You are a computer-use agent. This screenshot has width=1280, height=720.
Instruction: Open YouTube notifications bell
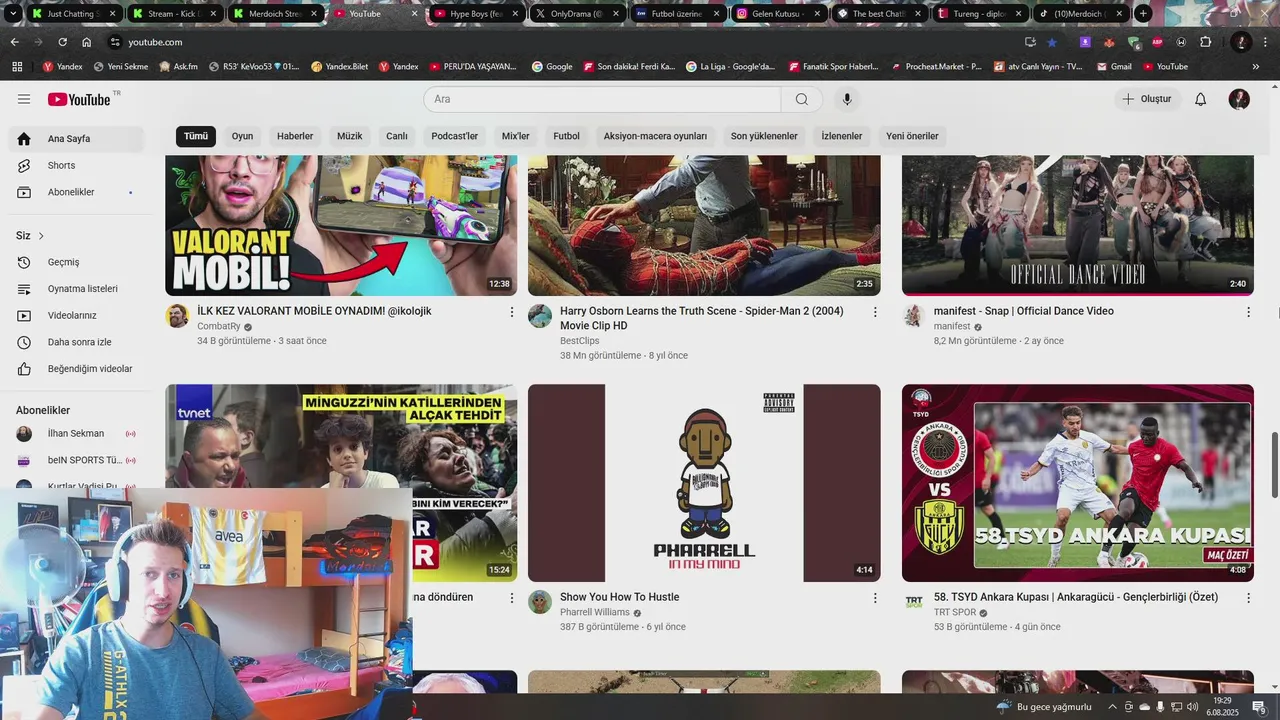tap(1201, 99)
